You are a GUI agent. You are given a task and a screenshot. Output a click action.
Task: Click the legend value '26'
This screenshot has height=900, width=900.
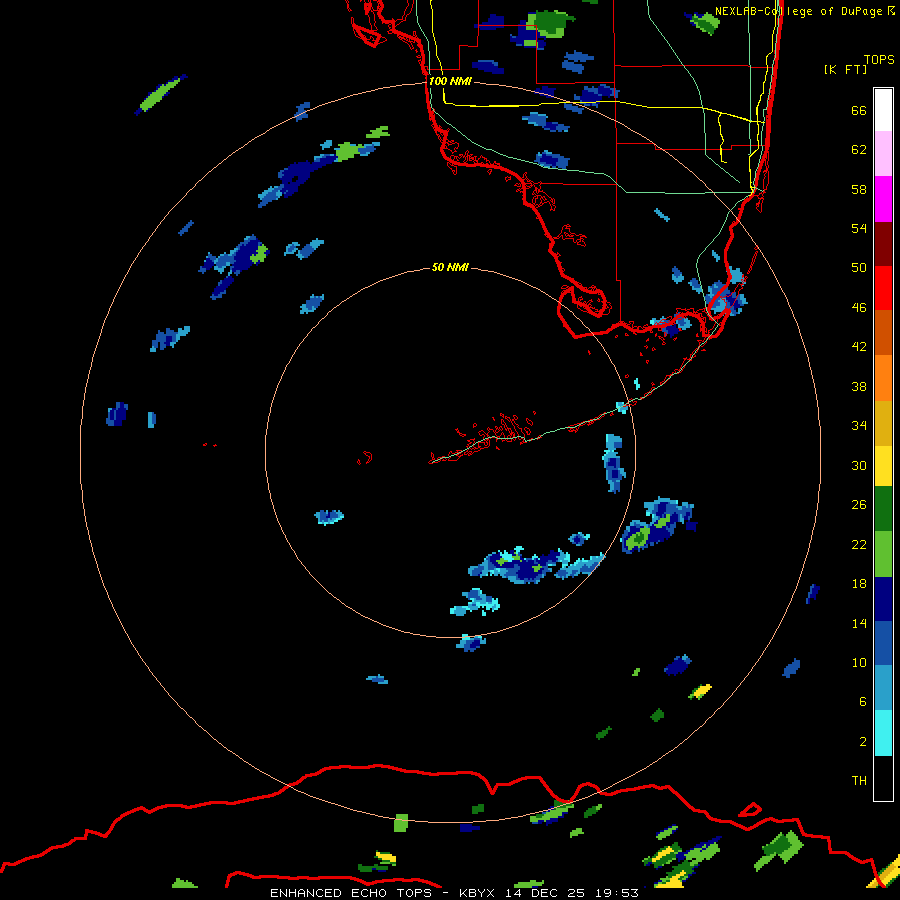[859, 505]
